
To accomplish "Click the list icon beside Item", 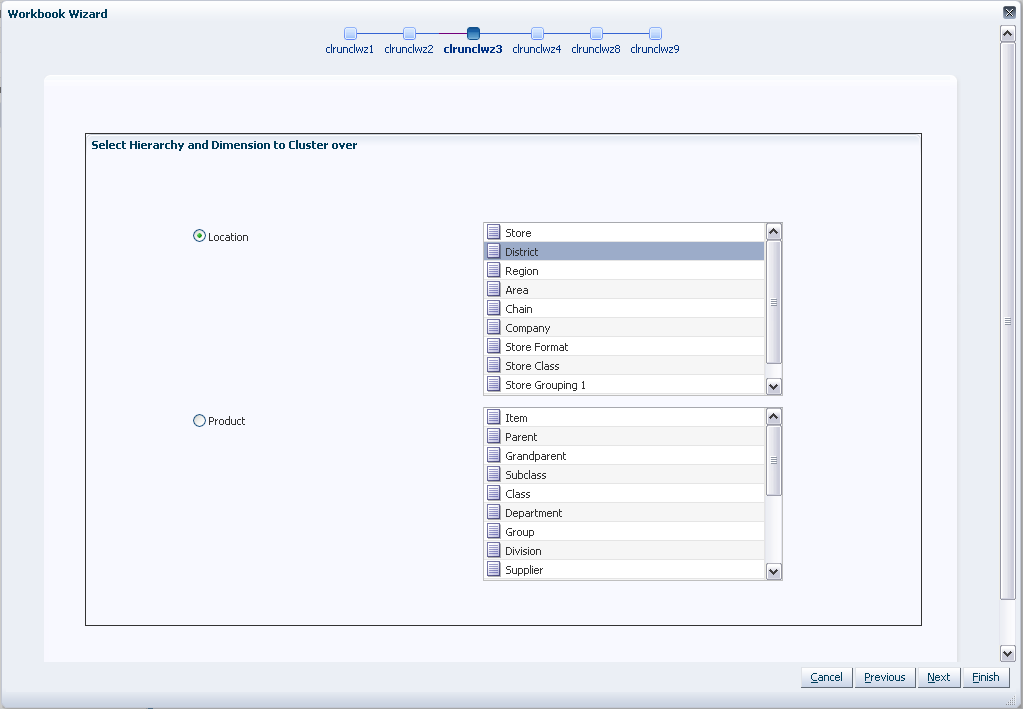I will coord(494,417).
